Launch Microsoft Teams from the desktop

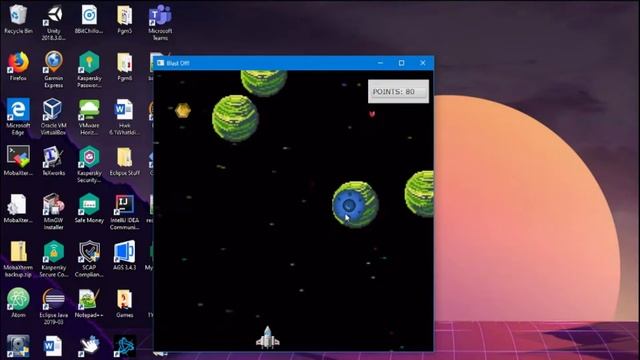coord(160,22)
